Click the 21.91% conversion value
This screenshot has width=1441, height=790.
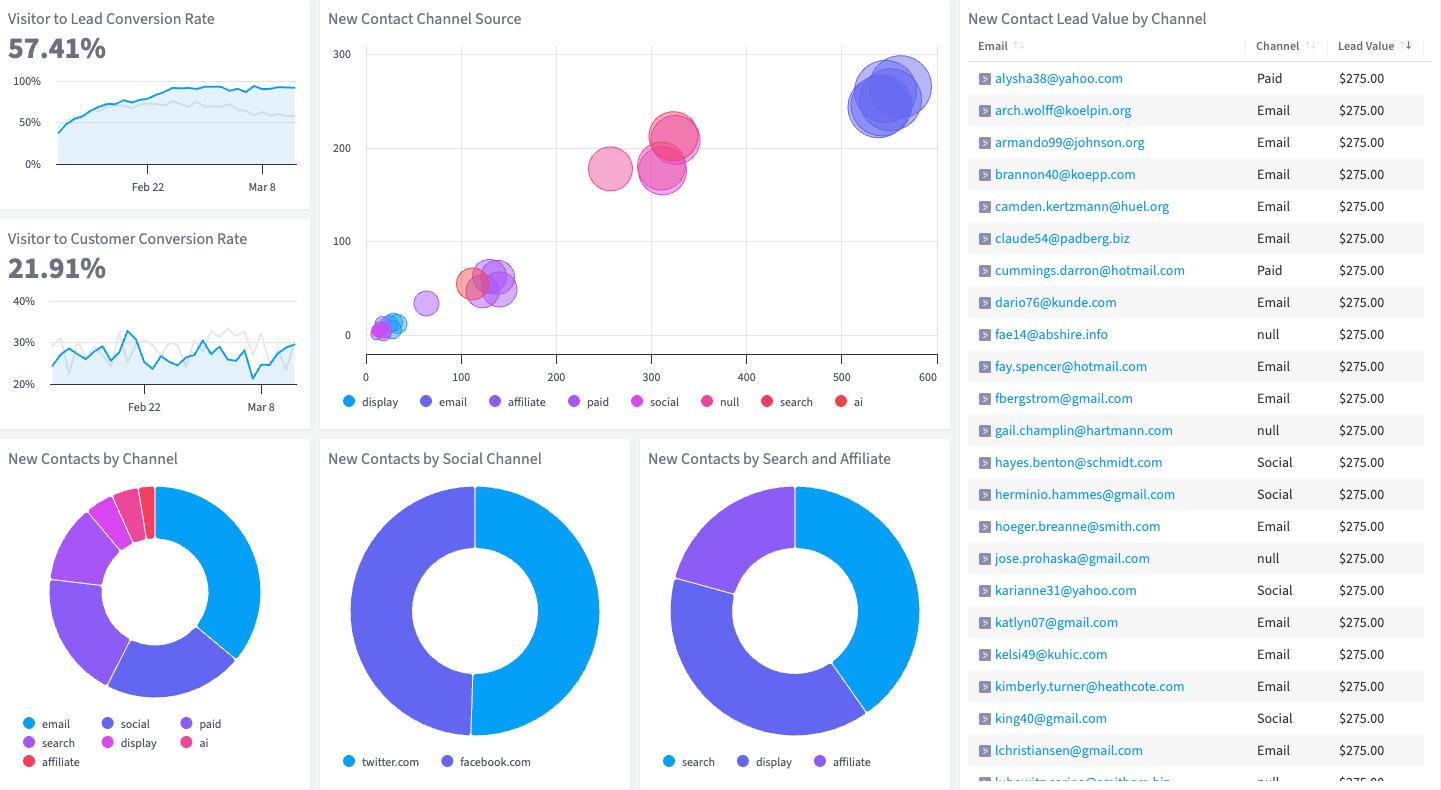pyautogui.click(x=57, y=268)
